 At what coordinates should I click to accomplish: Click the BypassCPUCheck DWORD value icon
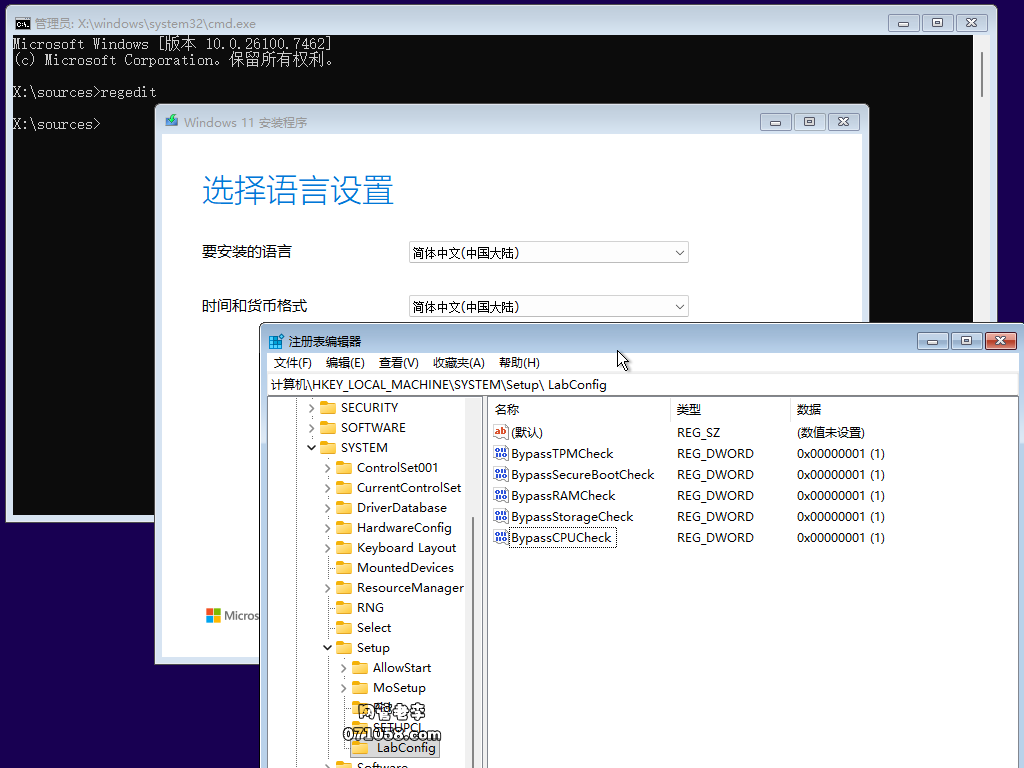pos(502,538)
